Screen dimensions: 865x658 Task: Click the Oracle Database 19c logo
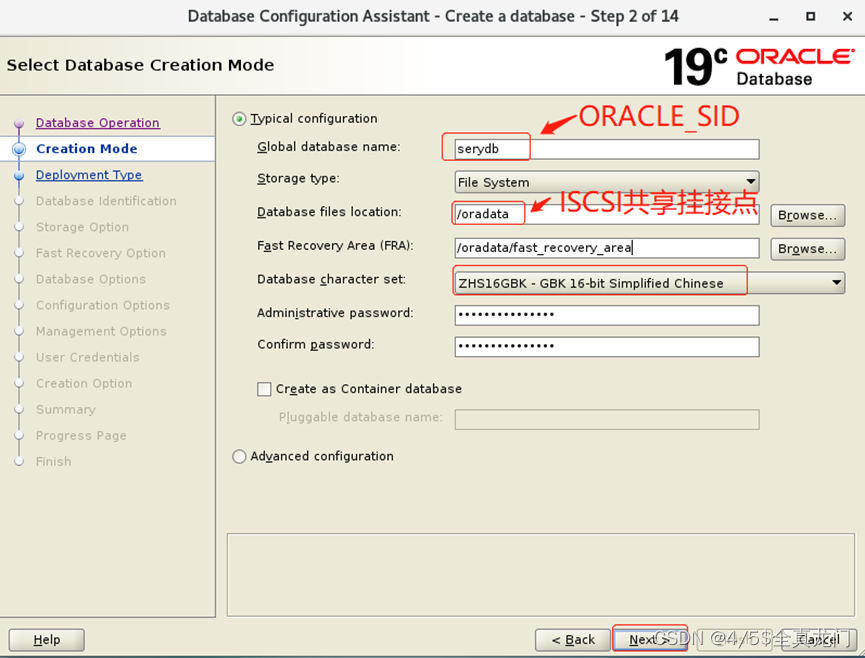[x=760, y=64]
